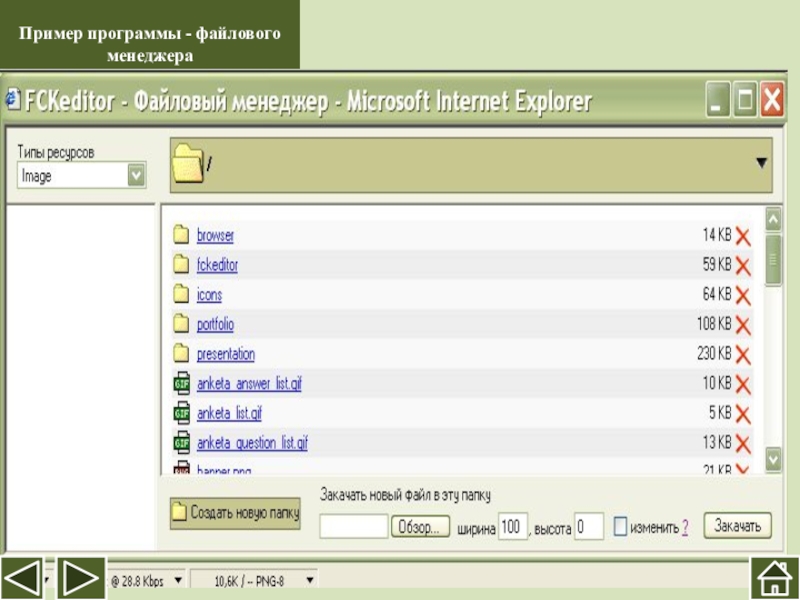Open the Типы ресурсов Image dropdown
Image resolution: width=800 pixels, height=600 pixels.
pyautogui.click(x=82, y=176)
